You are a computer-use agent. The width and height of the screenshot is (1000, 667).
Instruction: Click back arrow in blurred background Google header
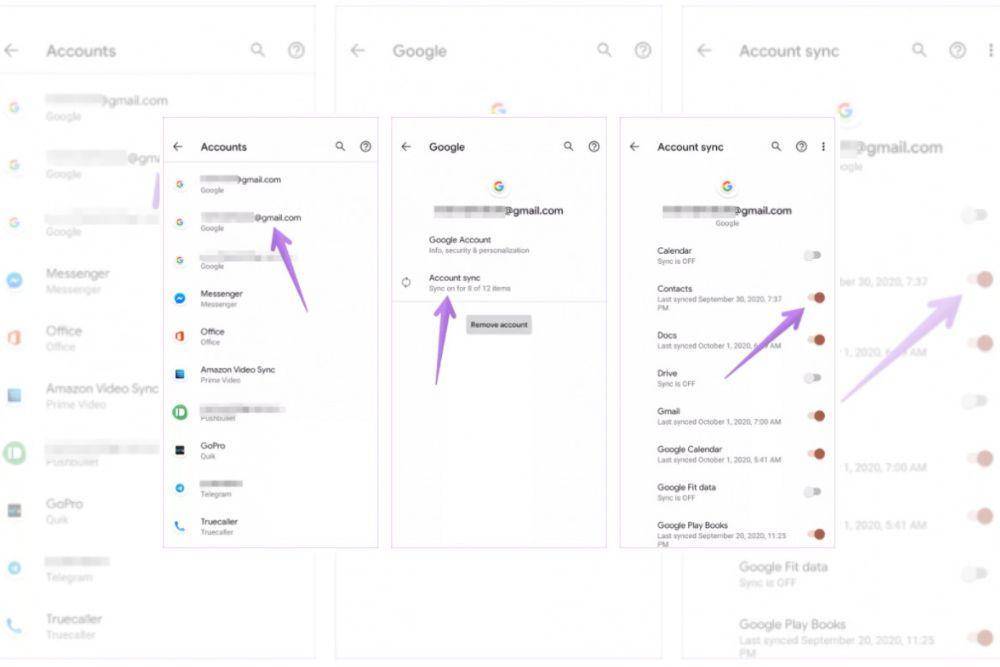(358, 50)
